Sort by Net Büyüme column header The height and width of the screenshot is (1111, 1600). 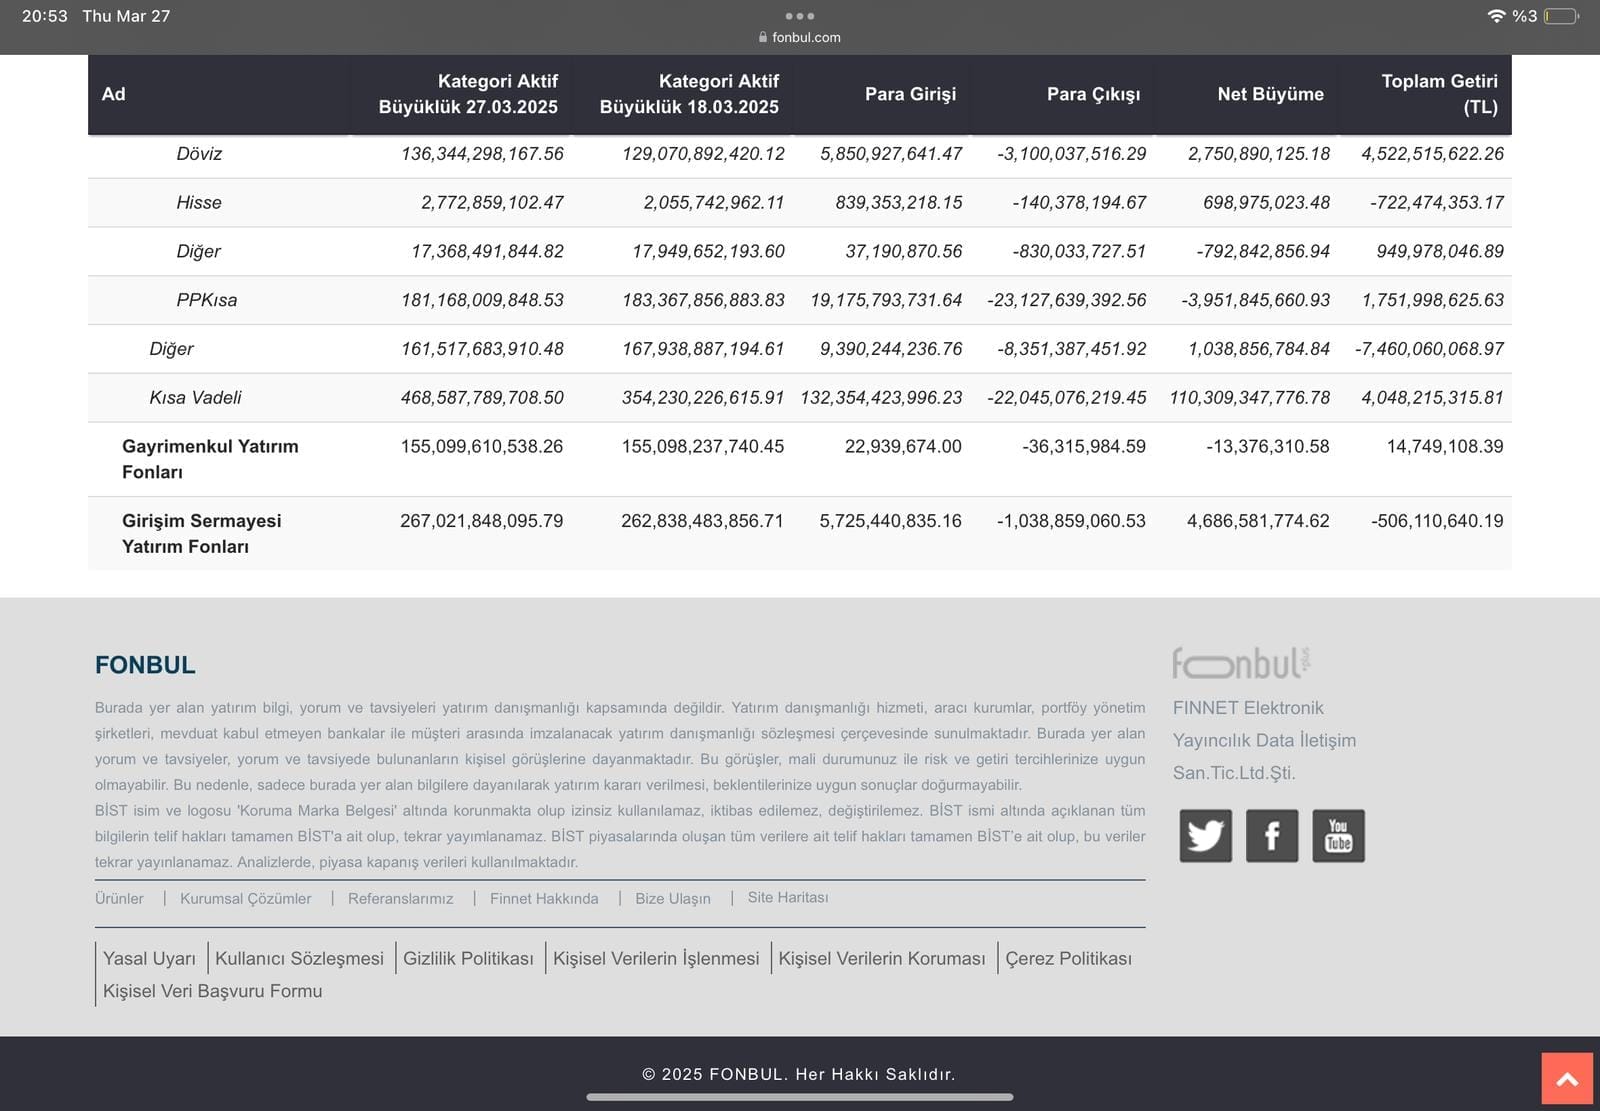pyautogui.click(x=1270, y=94)
